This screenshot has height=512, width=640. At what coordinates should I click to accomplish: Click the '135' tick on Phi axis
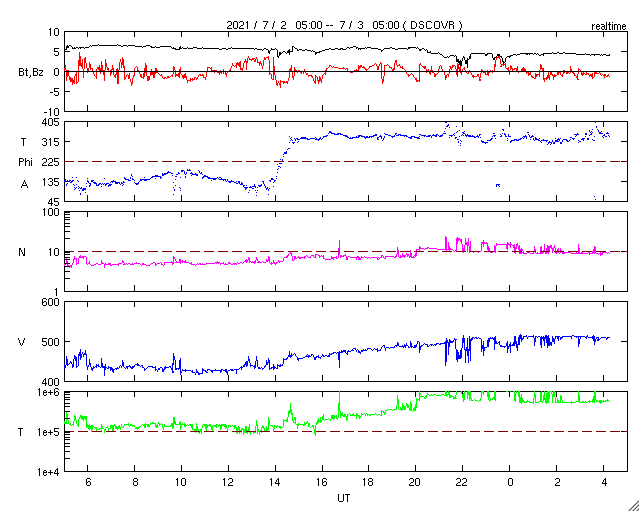coord(51,182)
